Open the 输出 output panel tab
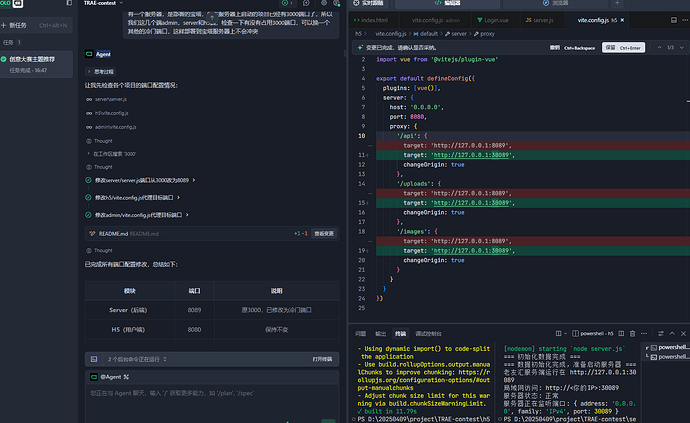 click(x=381, y=334)
